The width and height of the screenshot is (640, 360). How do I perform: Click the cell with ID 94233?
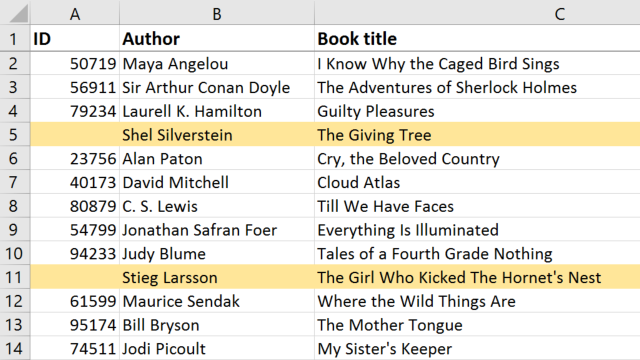click(x=75, y=253)
